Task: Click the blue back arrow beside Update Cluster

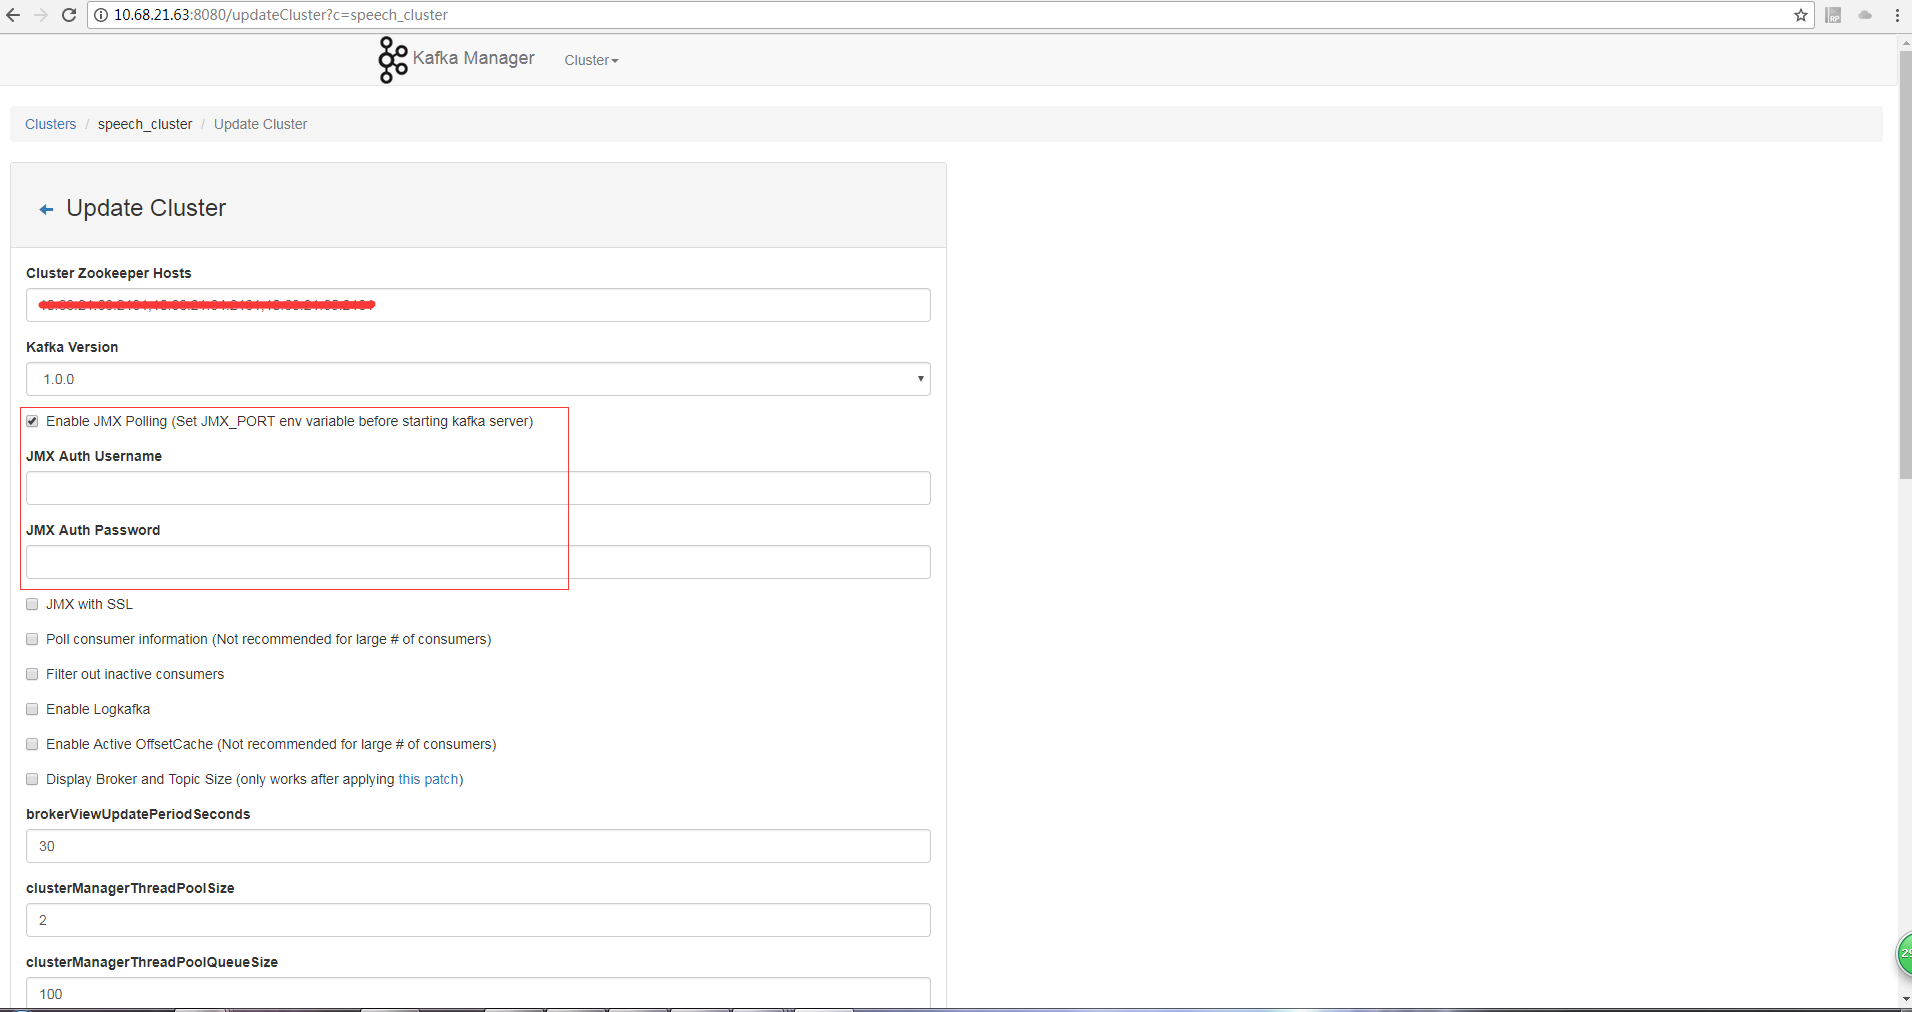Action: tap(46, 209)
